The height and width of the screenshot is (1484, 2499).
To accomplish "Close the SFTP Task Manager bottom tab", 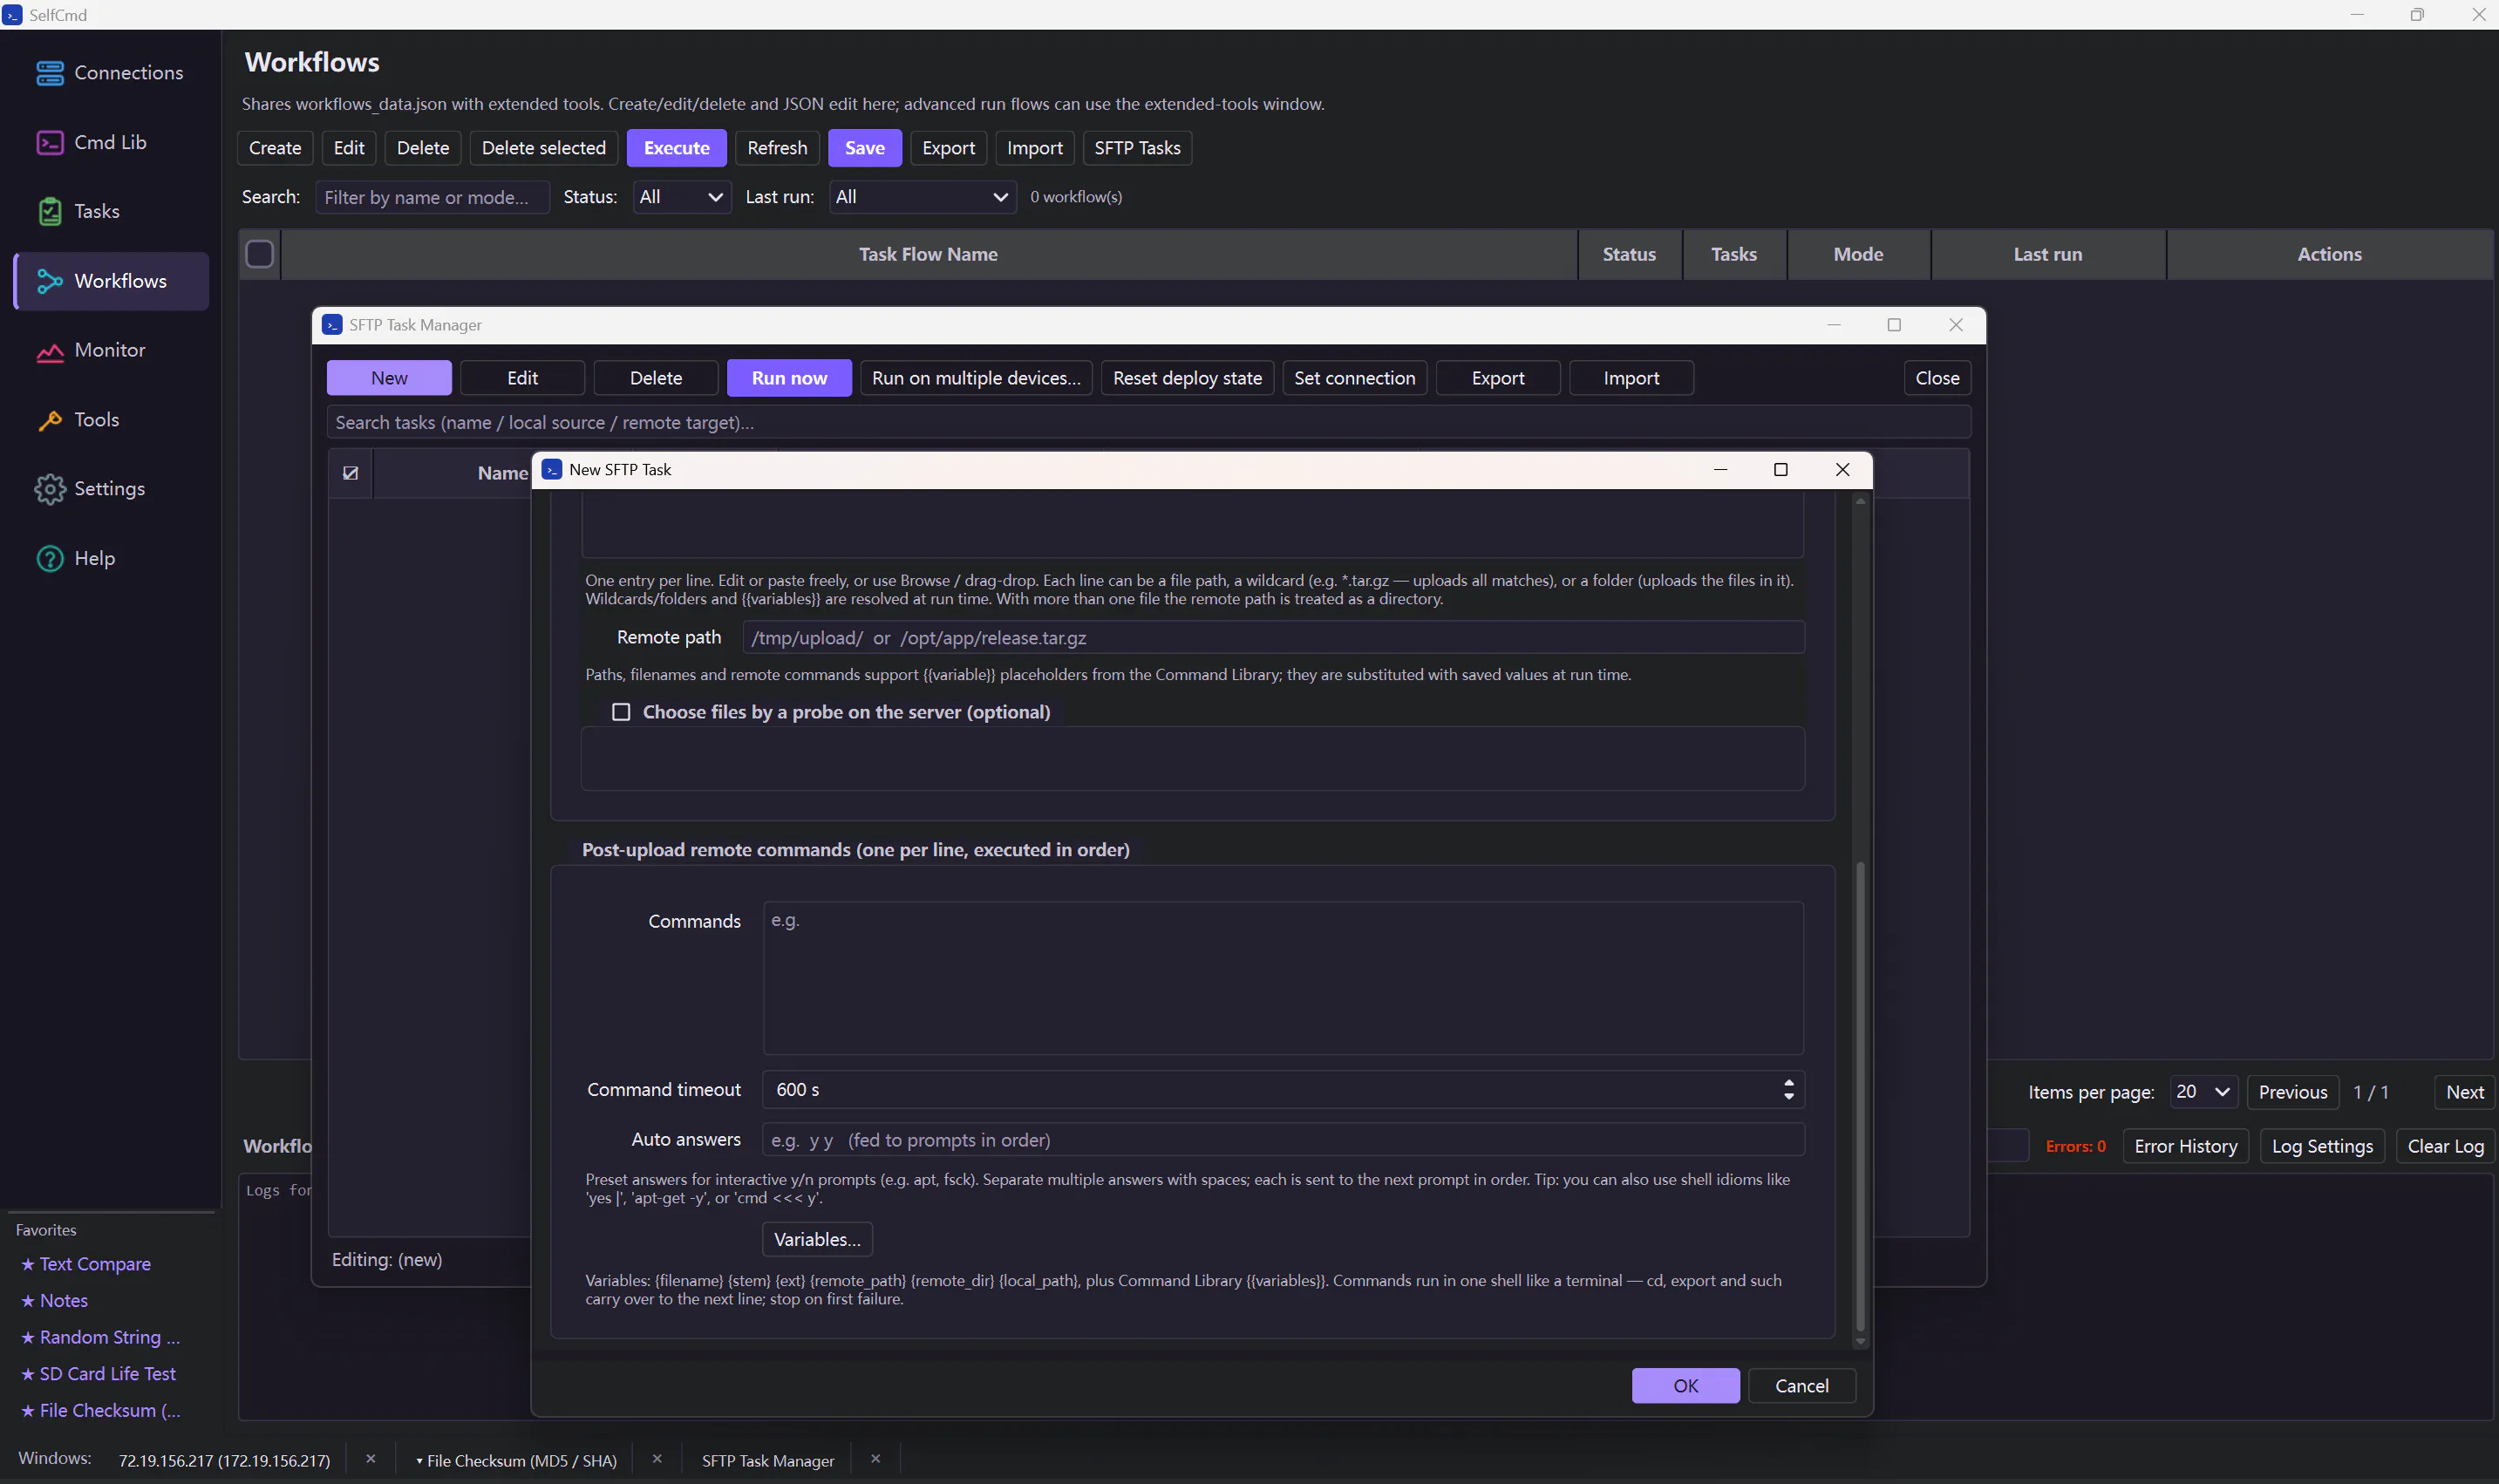I will coord(875,1459).
